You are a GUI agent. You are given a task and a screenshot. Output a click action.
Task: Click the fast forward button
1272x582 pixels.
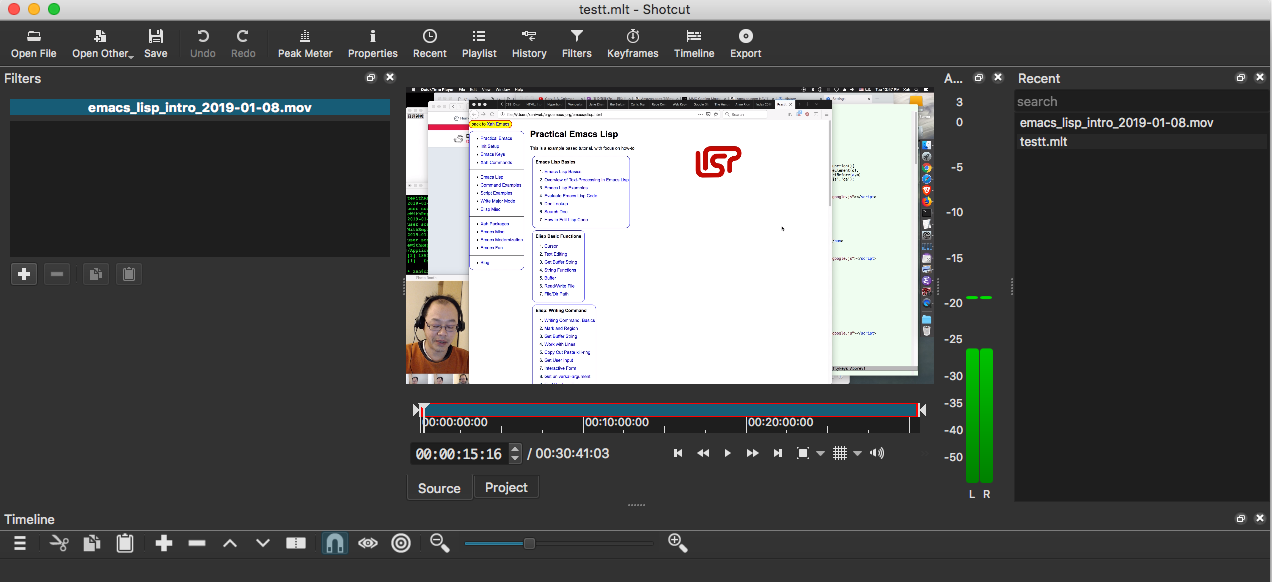click(753, 454)
